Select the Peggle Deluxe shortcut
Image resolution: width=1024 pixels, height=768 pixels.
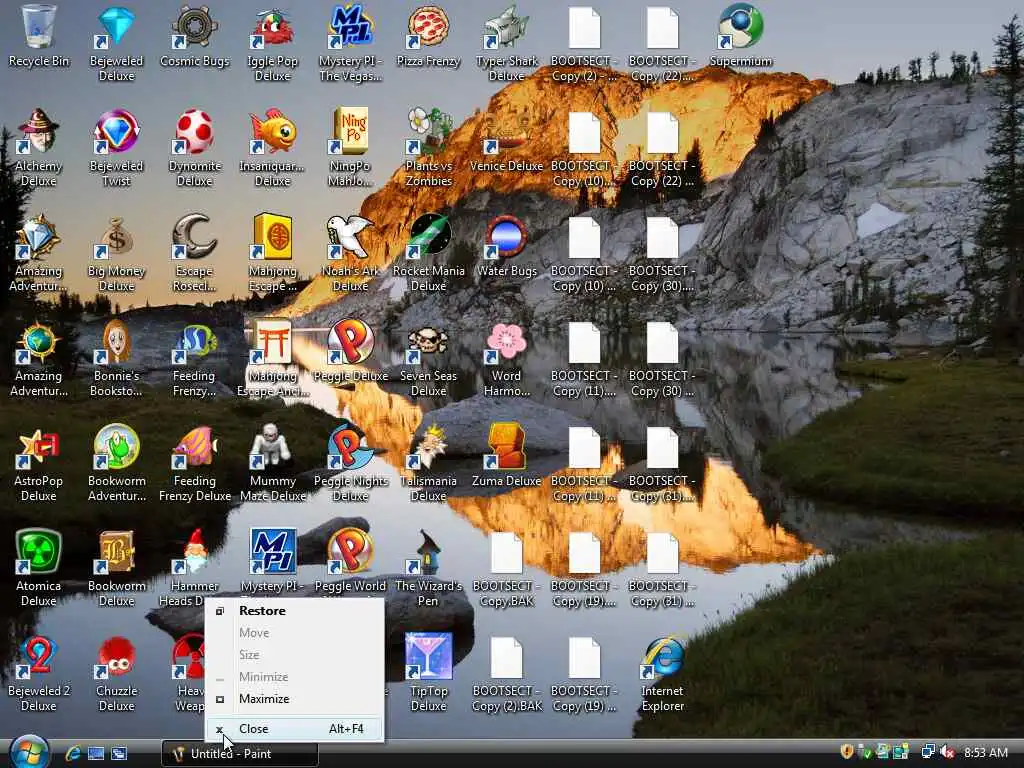coord(350,351)
